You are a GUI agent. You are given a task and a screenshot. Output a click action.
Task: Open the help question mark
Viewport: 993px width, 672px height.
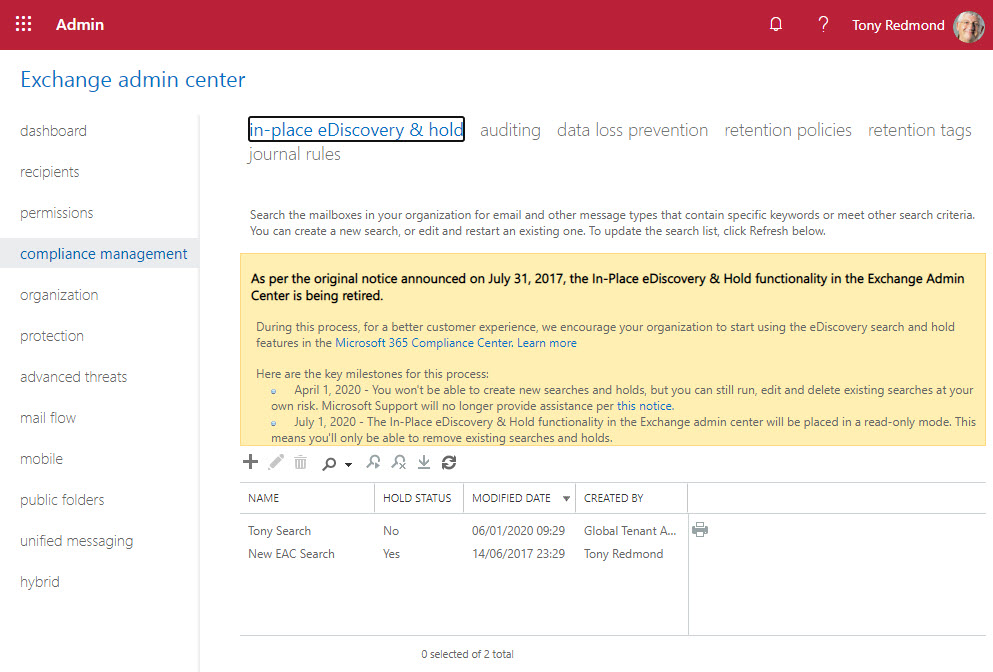coord(823,25)
